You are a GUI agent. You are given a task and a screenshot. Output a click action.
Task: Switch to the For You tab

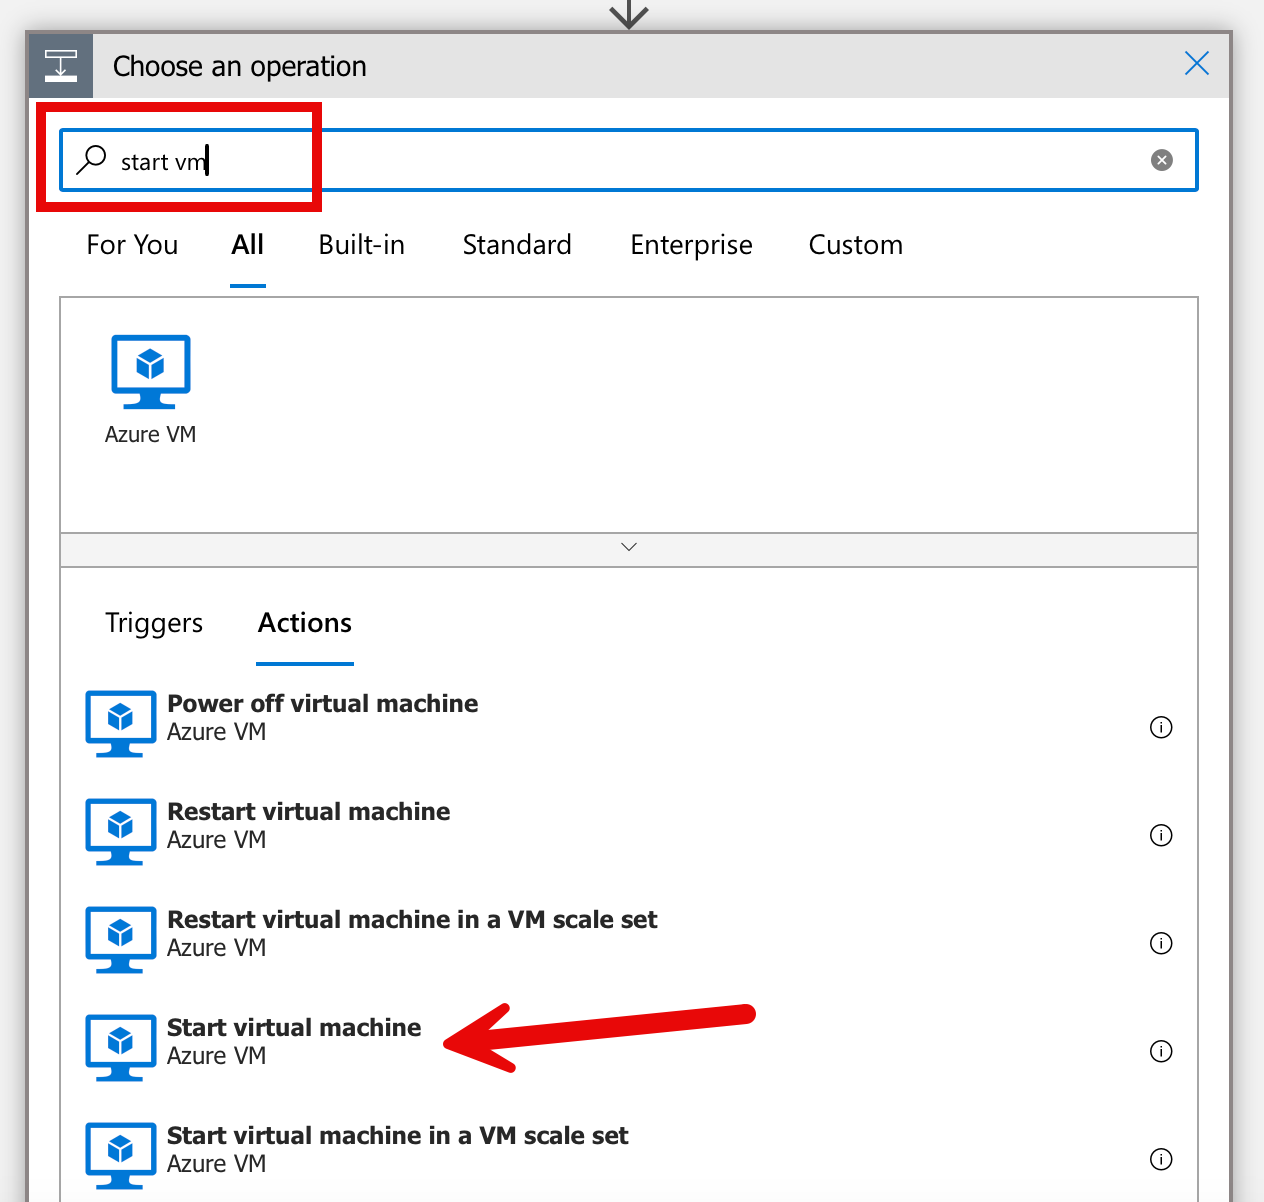(132, 245)
